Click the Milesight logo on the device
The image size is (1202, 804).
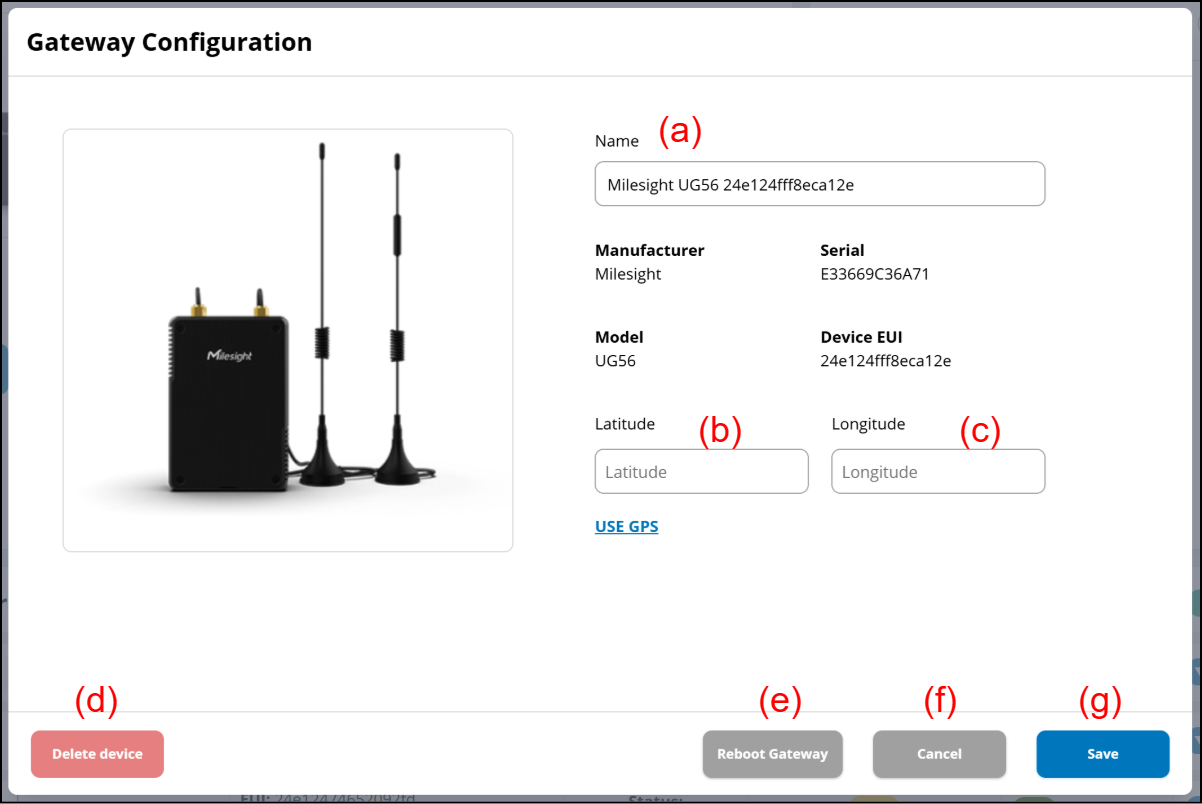point(229,356)
